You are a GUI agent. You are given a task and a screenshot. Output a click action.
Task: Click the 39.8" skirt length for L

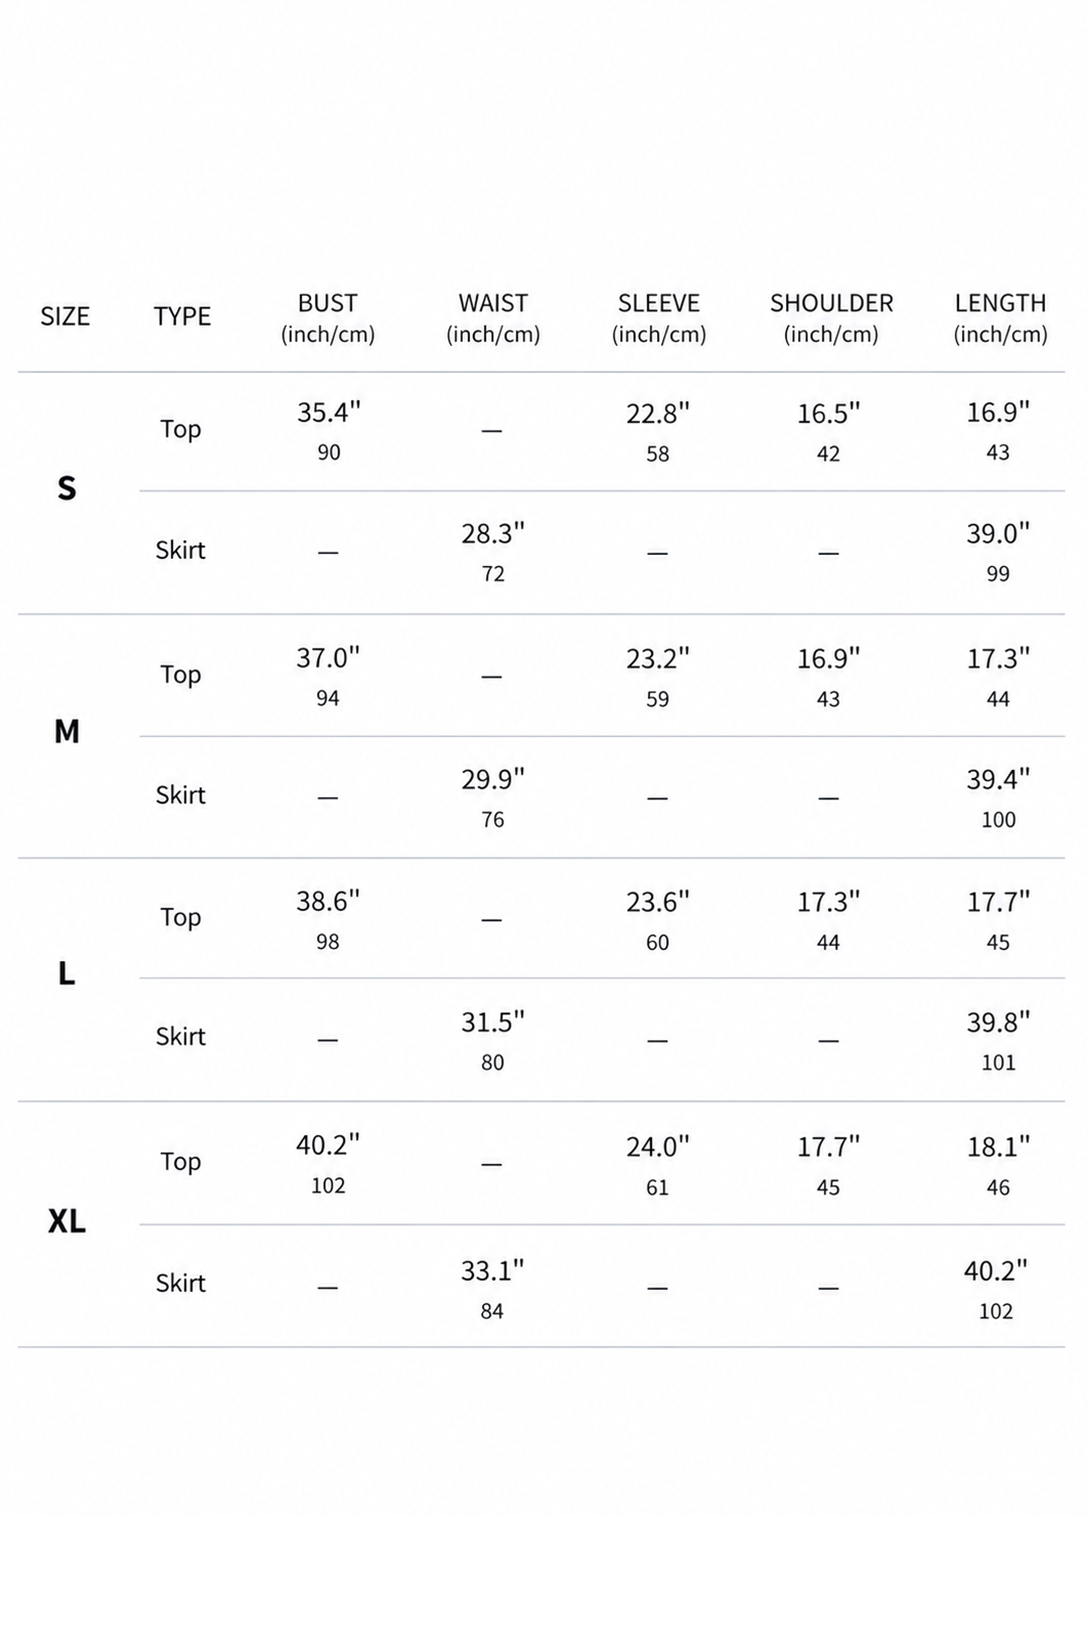point(998,1023)
